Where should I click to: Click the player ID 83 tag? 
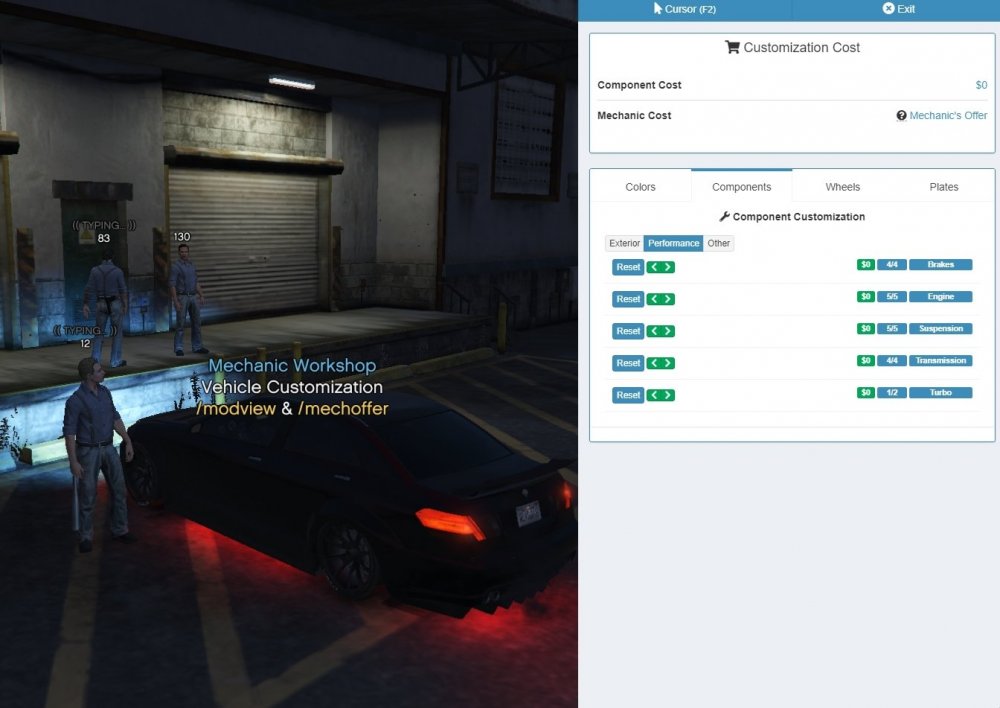click(103, 239)
